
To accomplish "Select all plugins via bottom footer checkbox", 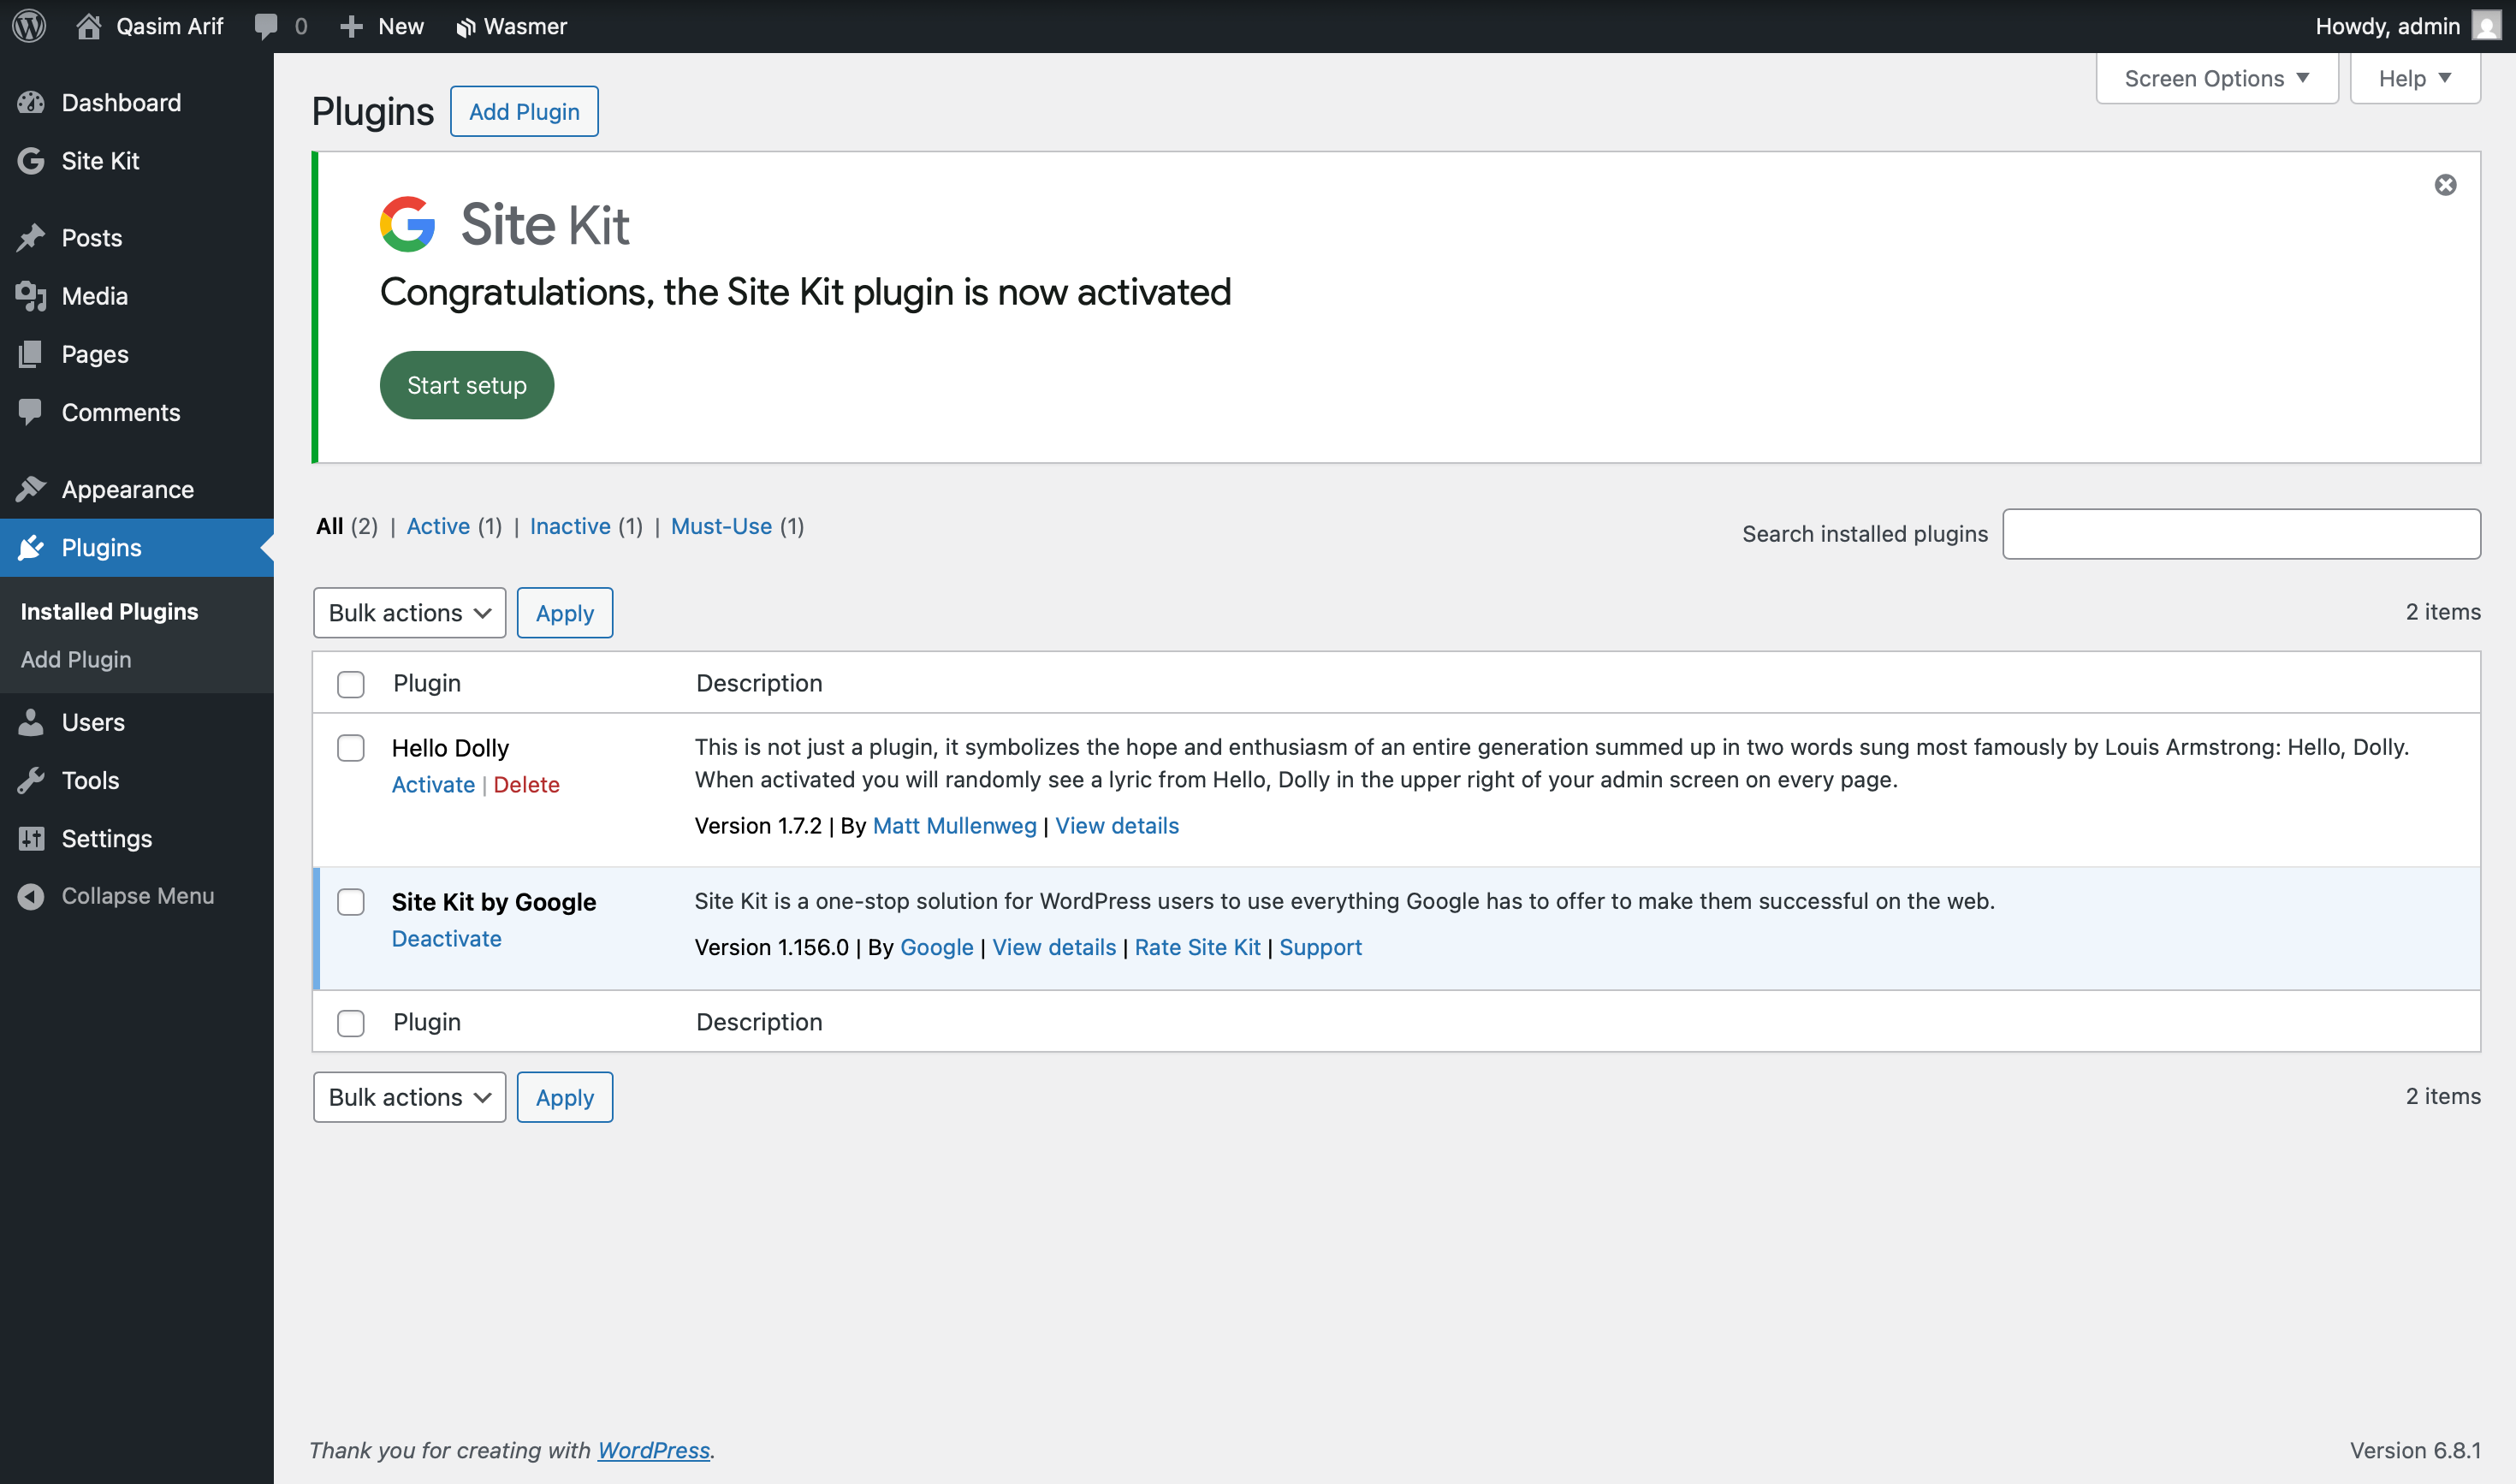I will (x=351, y=1023).
